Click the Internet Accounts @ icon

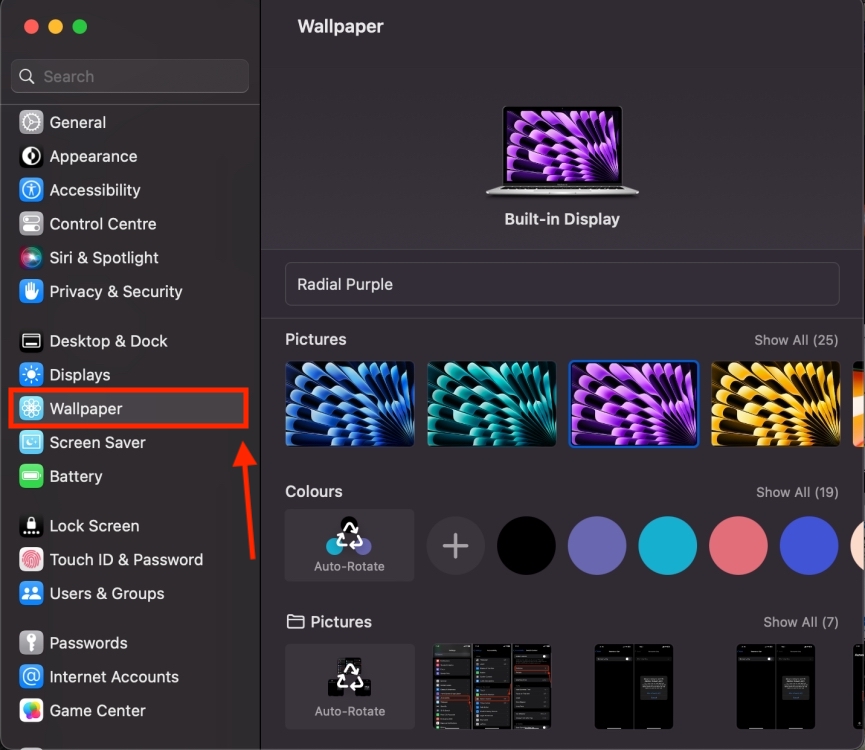click(x=31, y=677)
